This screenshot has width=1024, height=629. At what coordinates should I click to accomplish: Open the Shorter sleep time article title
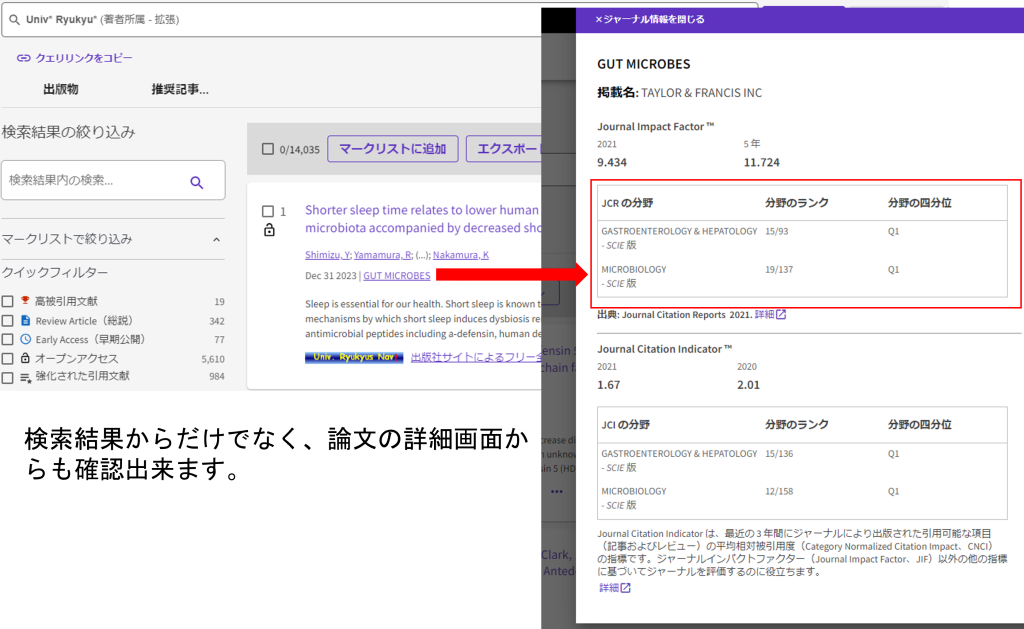pyautogui.click(x=423, y=219)
